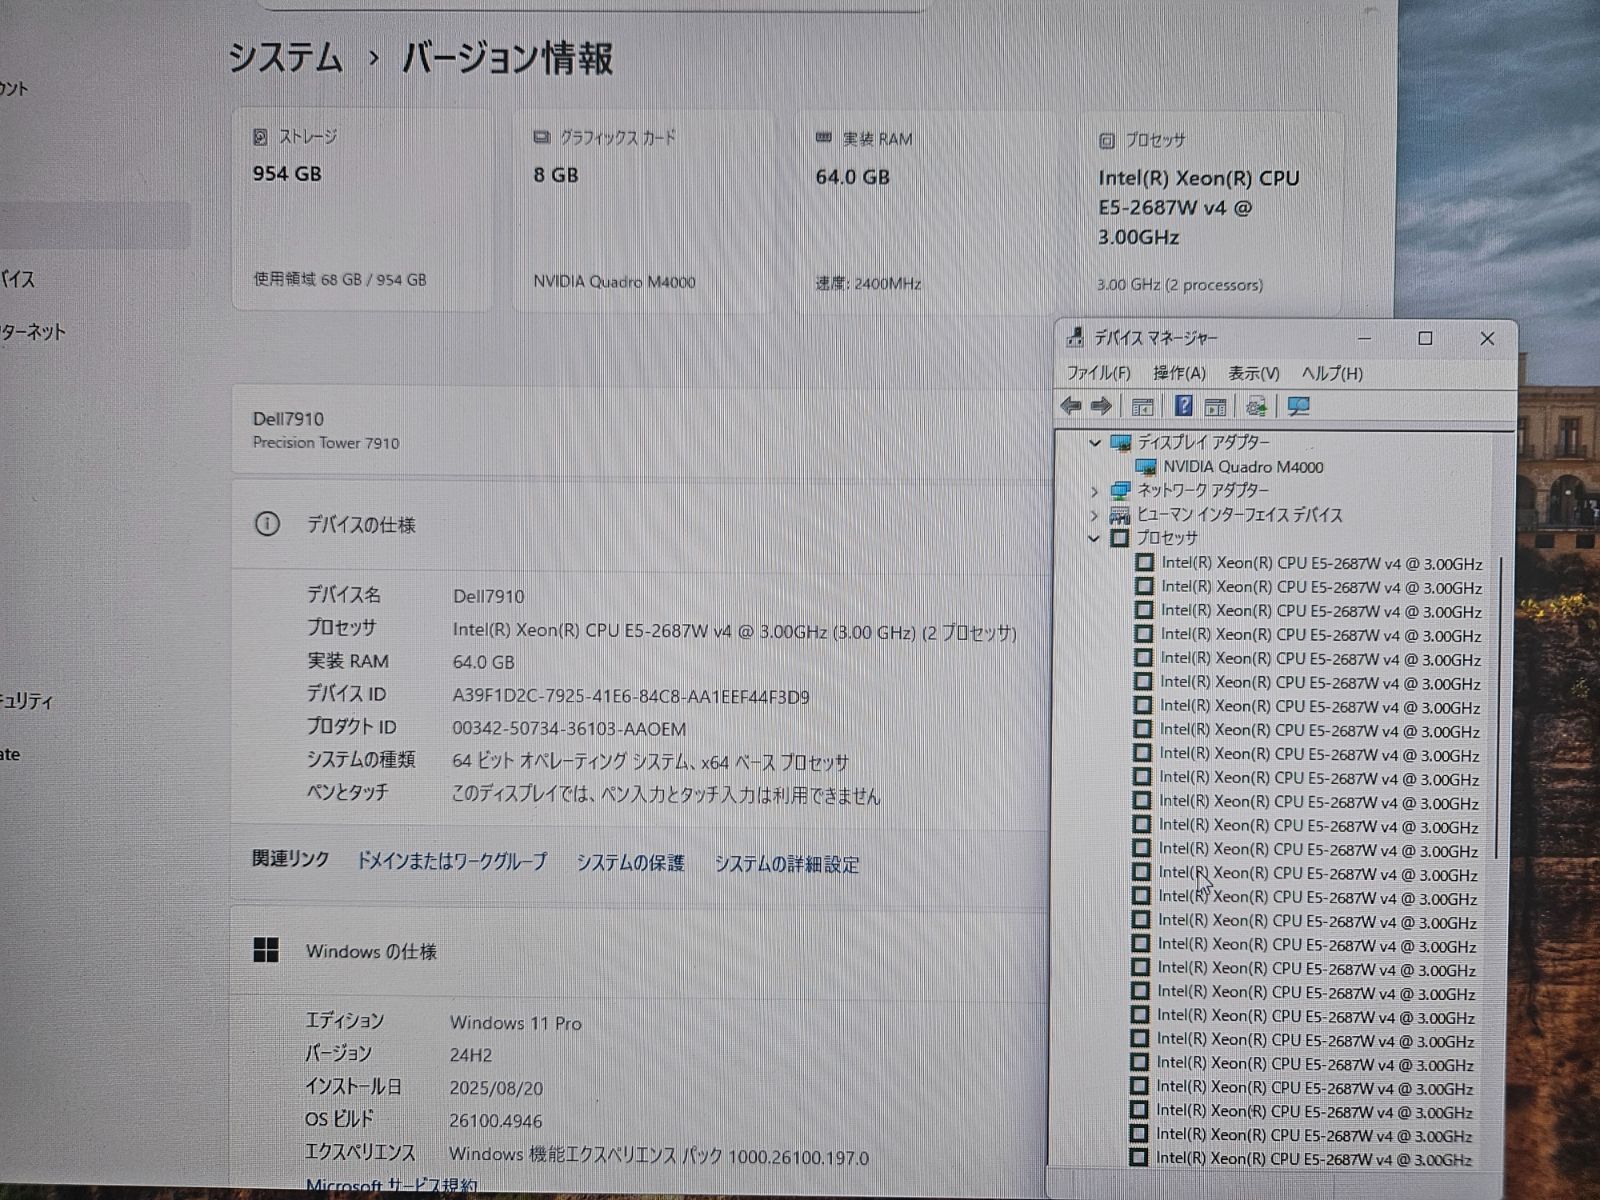Select the プロセッサ category chip icon

pyautogui.click(x=1119, y=538)
